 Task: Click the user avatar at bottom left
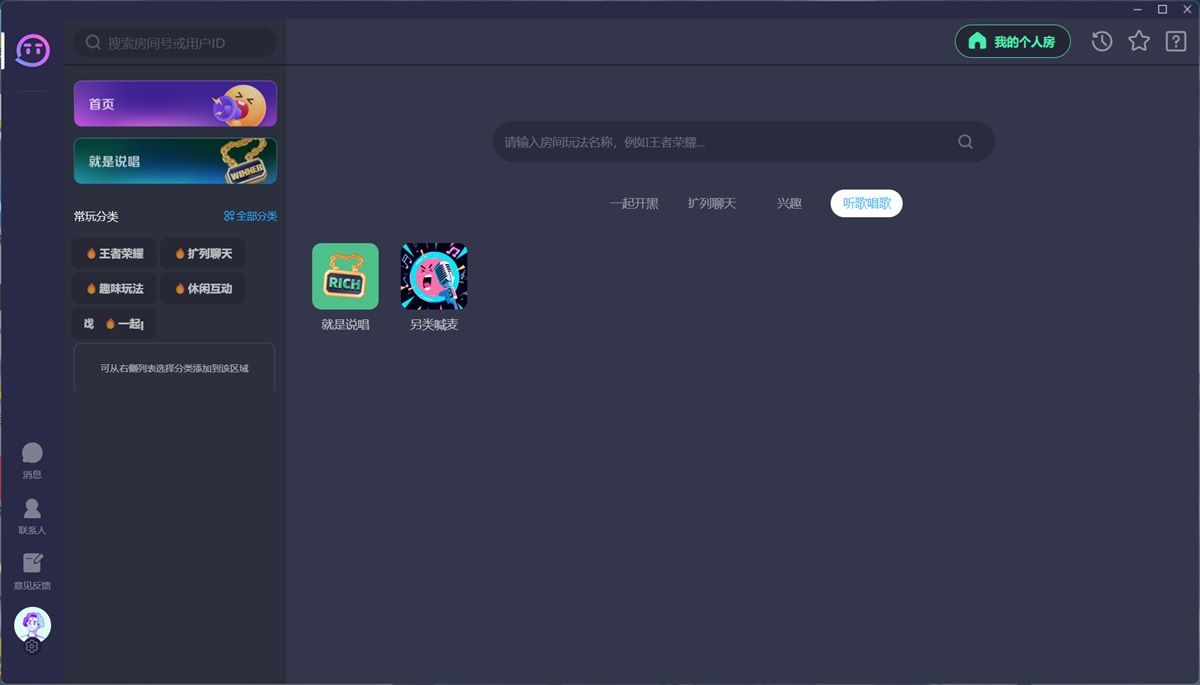pyautogui.click(x=32, y=625)
